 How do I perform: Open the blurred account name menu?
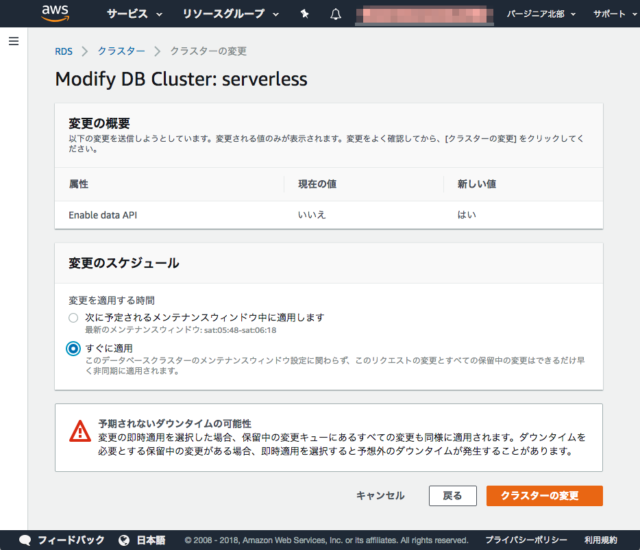[x=424, y=15]
